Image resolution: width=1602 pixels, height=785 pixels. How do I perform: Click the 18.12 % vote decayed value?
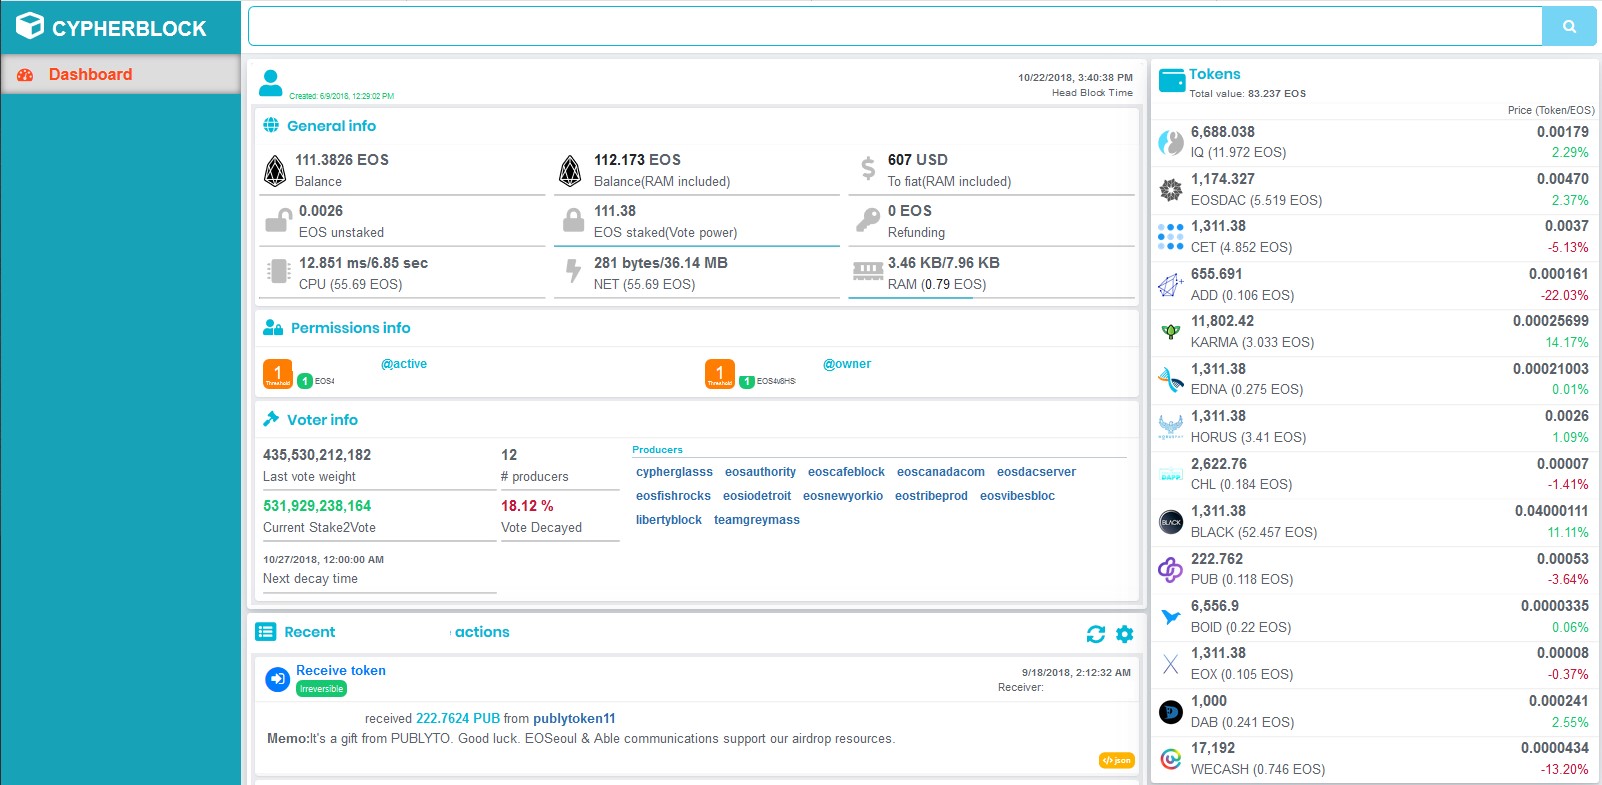[x=527, y=506]
